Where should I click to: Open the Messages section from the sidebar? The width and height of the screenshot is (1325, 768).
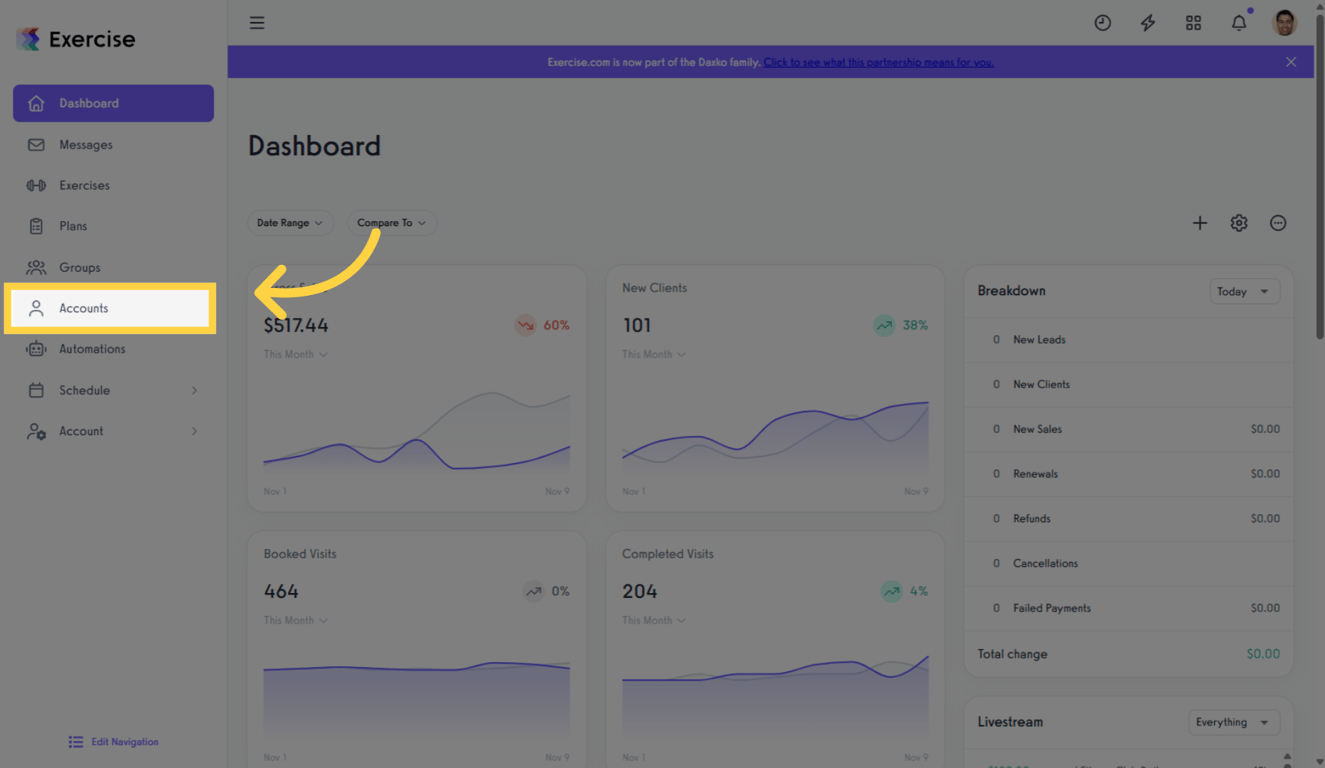tap(86, 144)
